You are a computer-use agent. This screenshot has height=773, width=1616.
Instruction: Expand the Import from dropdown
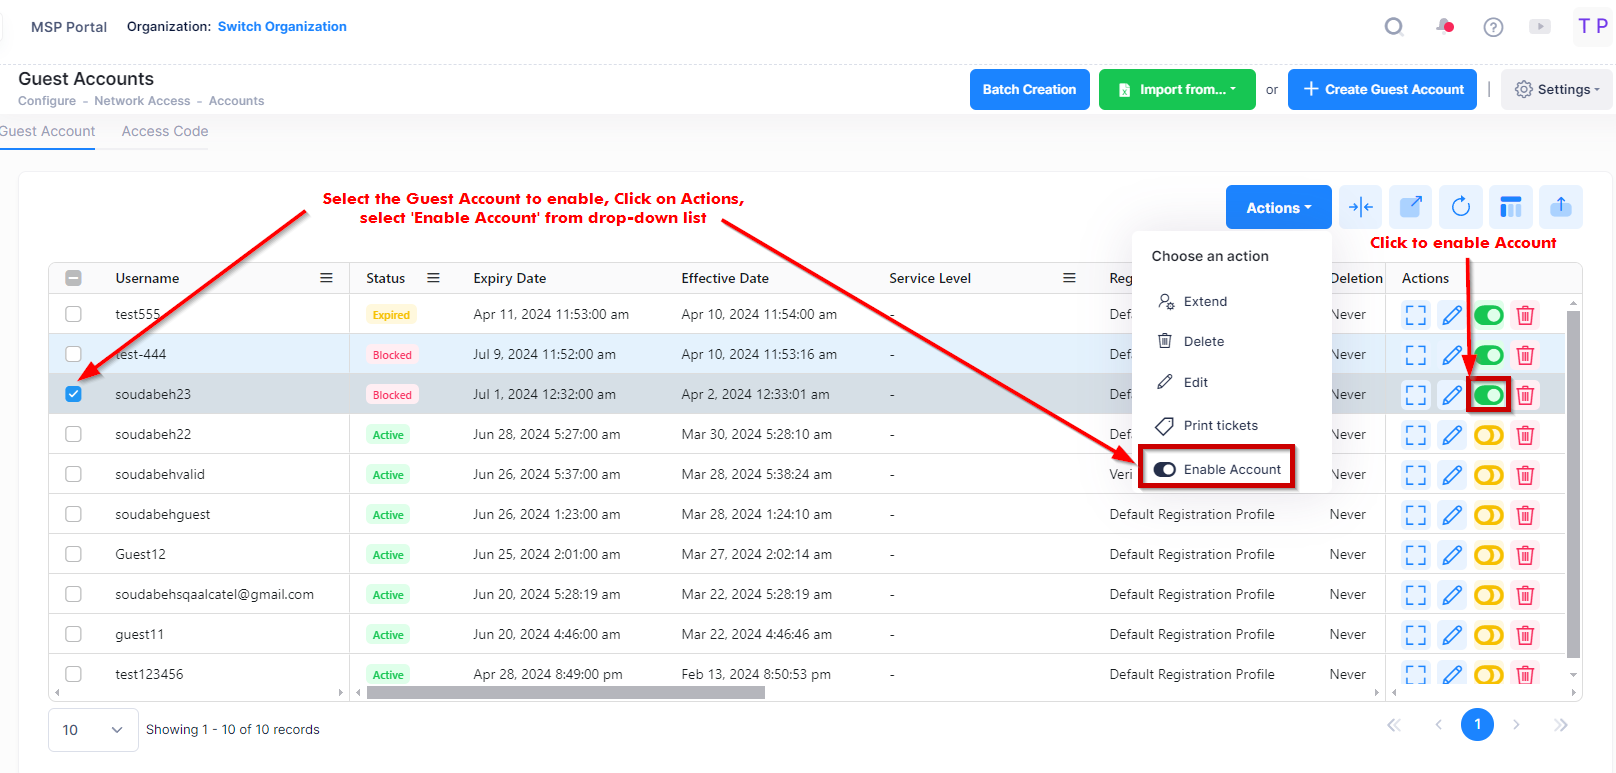coord(1177,89)
